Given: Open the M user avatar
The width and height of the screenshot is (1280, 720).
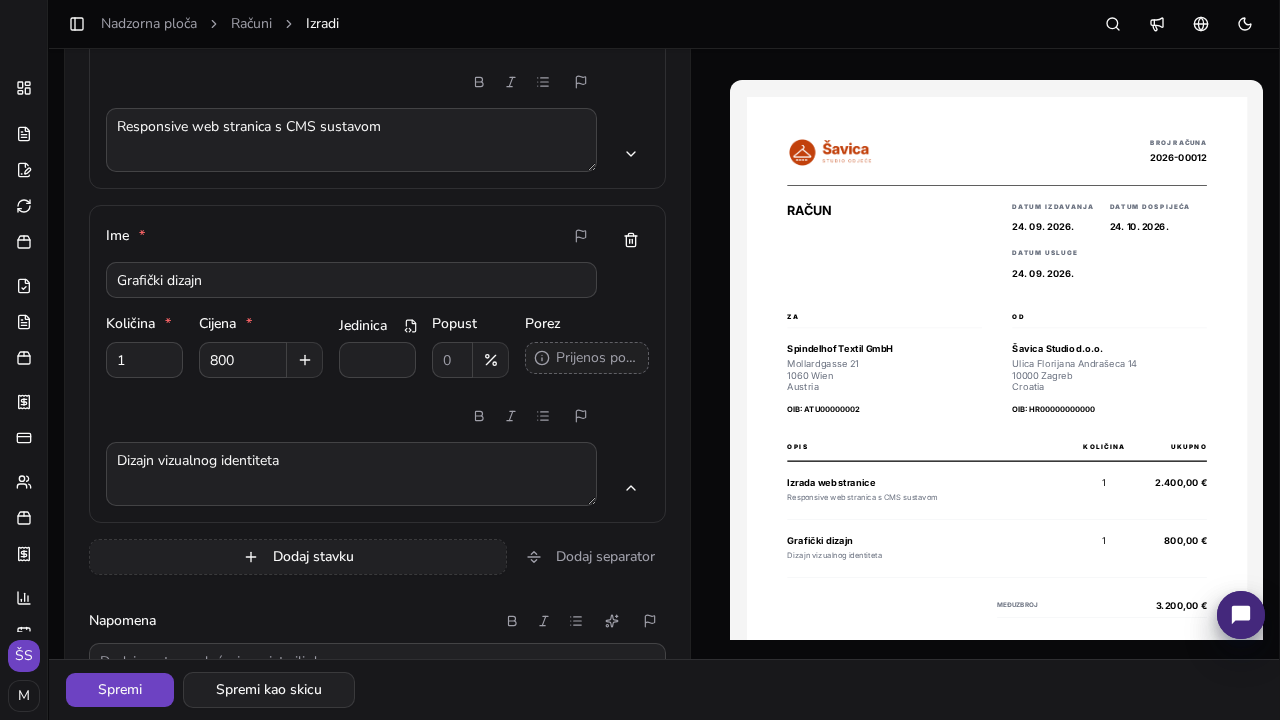Looking at the screenshot, I should [24, 696].
